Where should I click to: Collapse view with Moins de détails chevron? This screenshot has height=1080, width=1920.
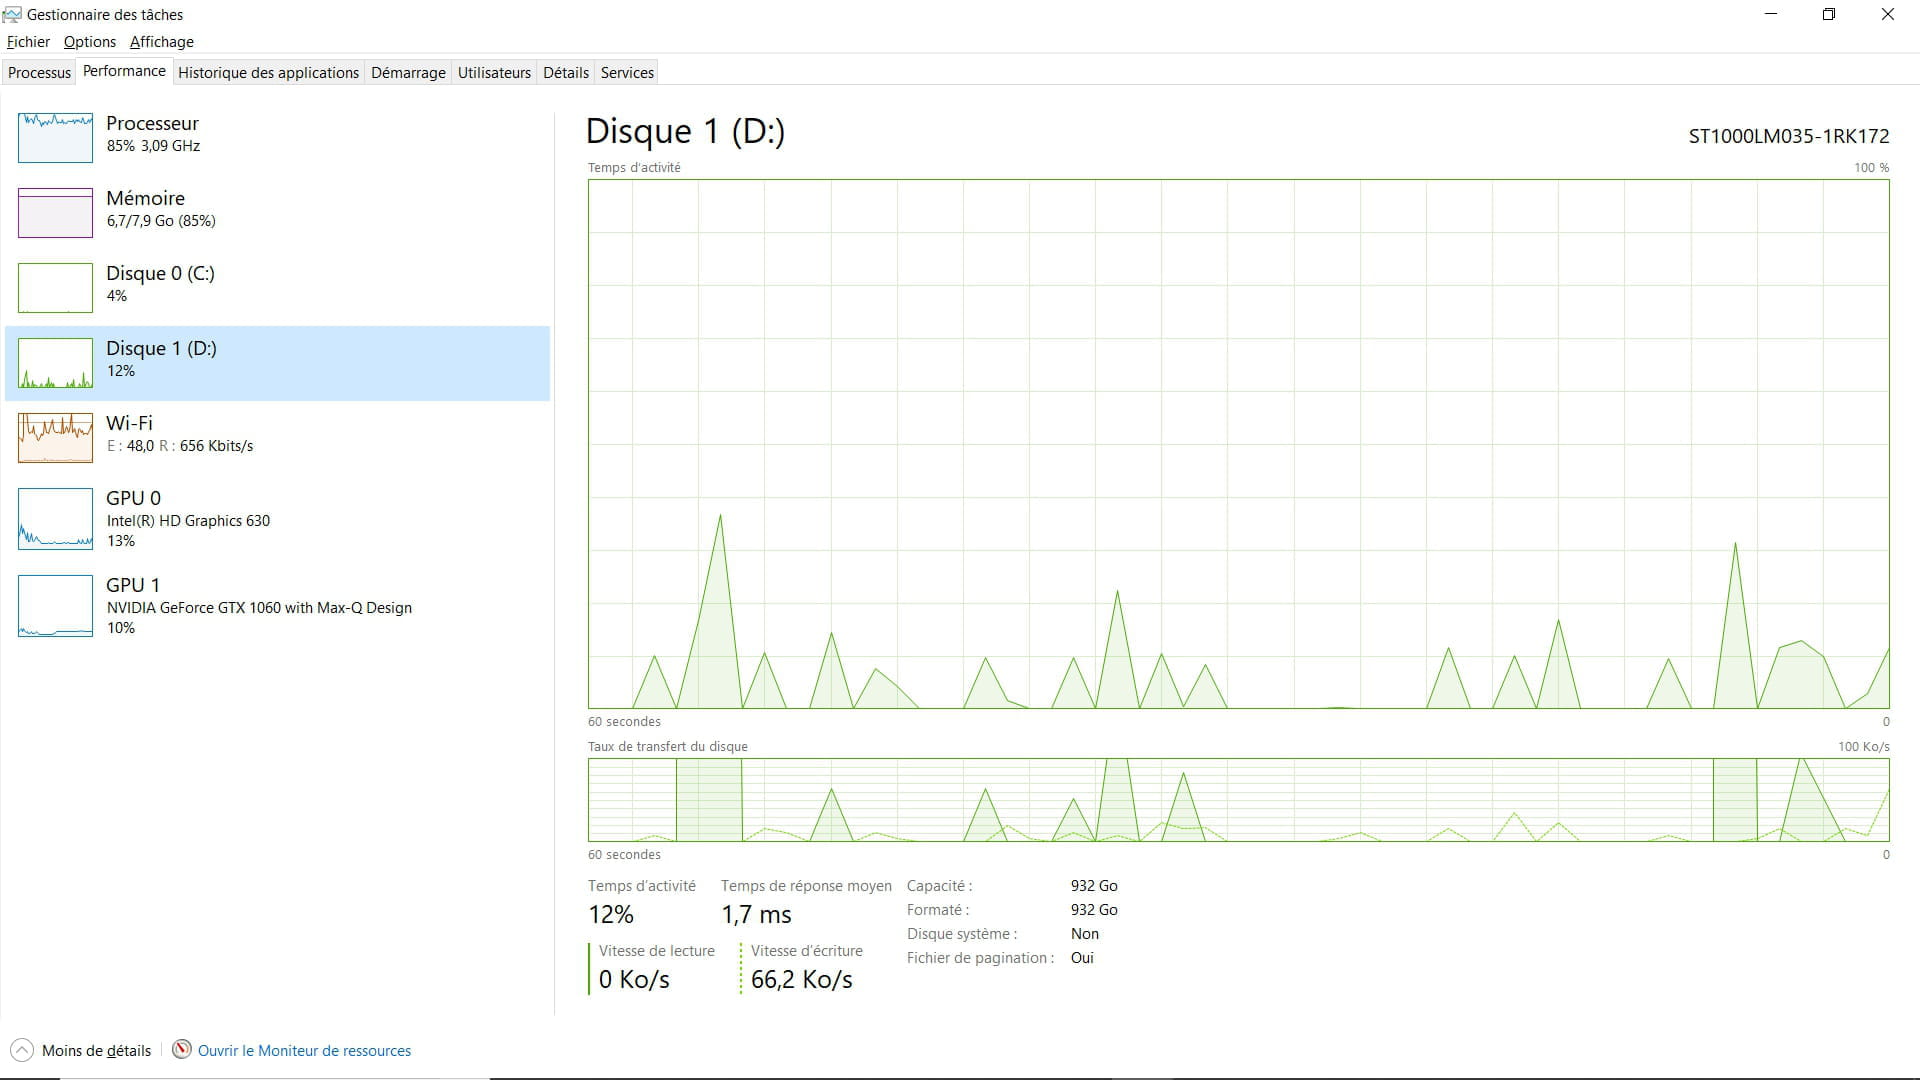[x=21, y=1050]
